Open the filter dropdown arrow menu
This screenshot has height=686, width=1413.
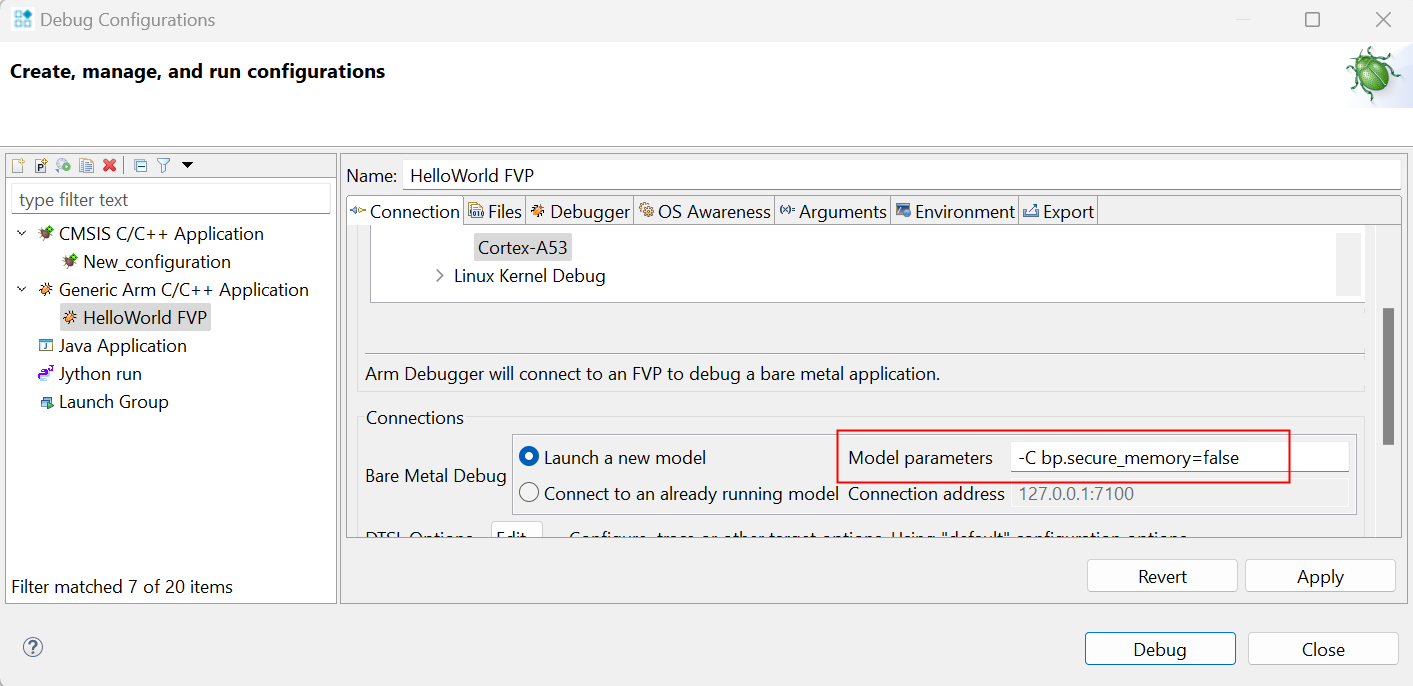[187, 166]
